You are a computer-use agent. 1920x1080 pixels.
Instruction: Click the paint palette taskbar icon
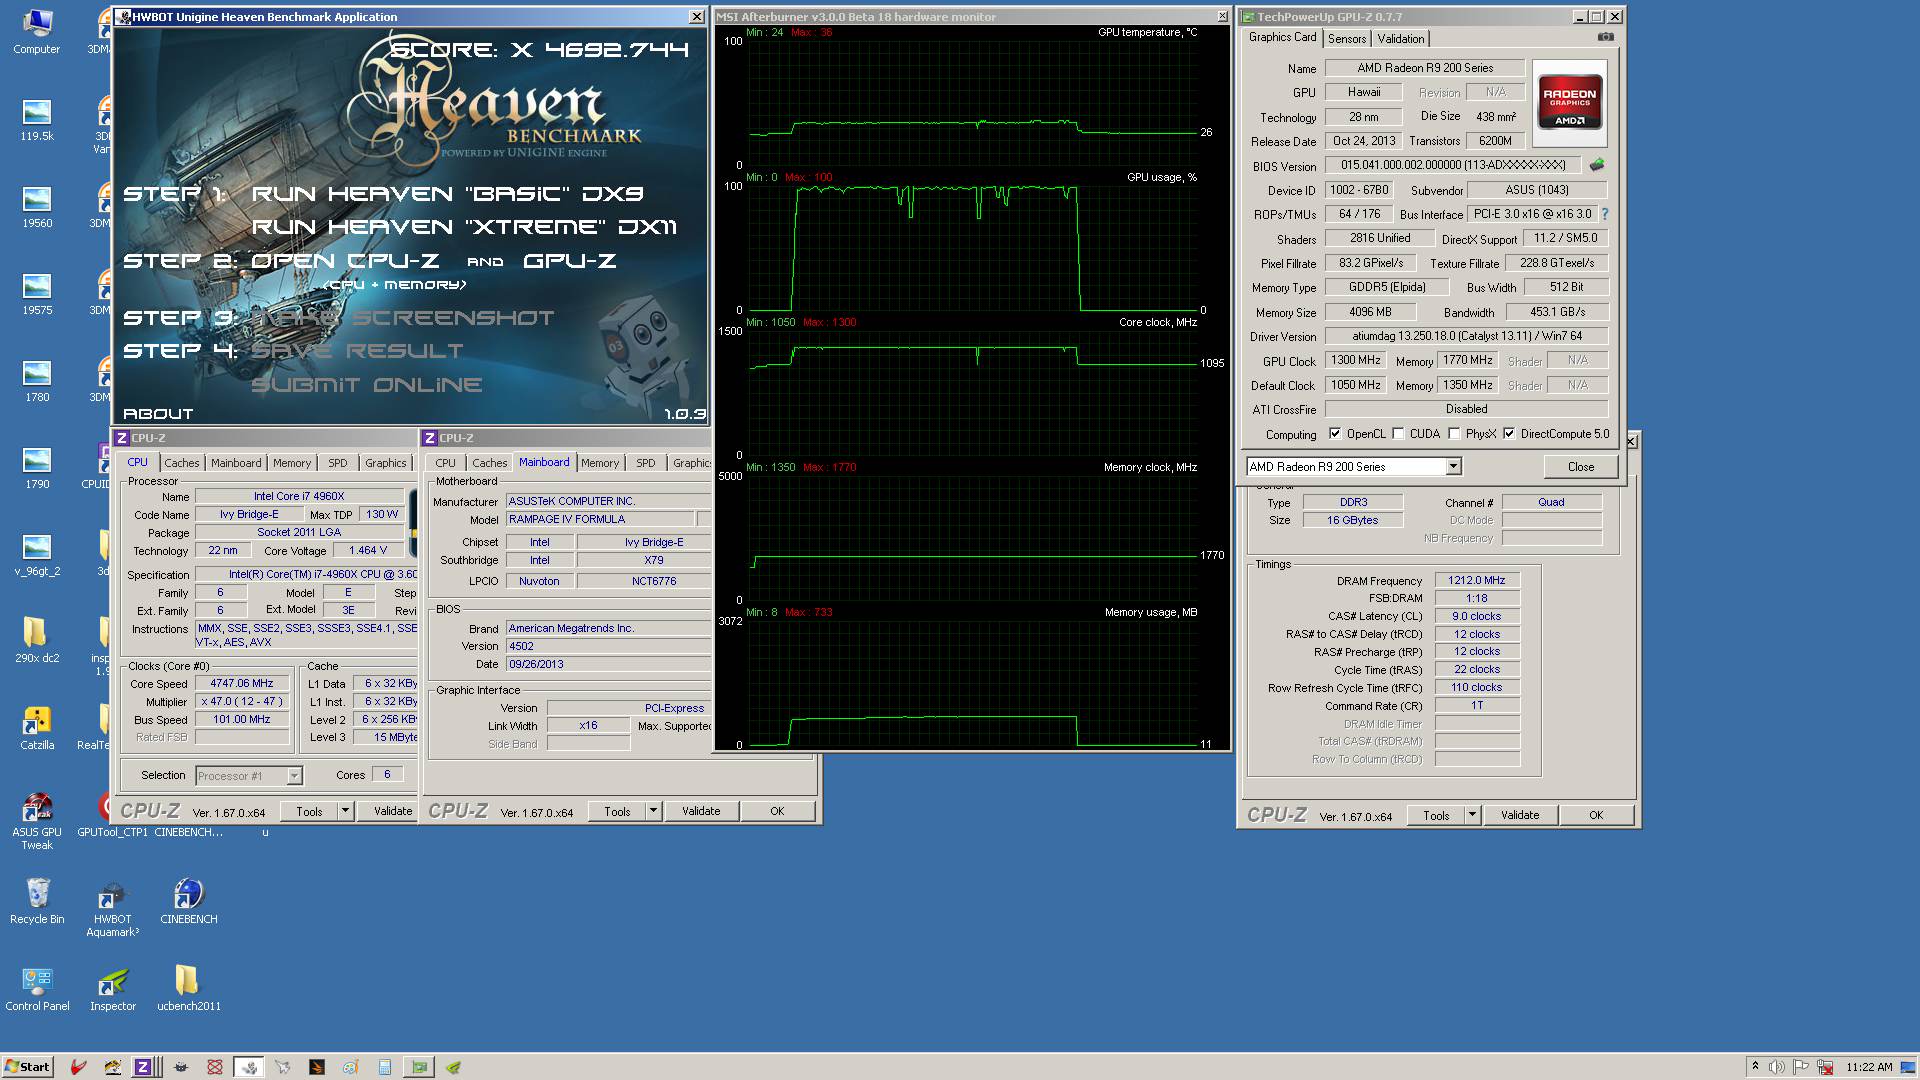[x=350, y=1067]
